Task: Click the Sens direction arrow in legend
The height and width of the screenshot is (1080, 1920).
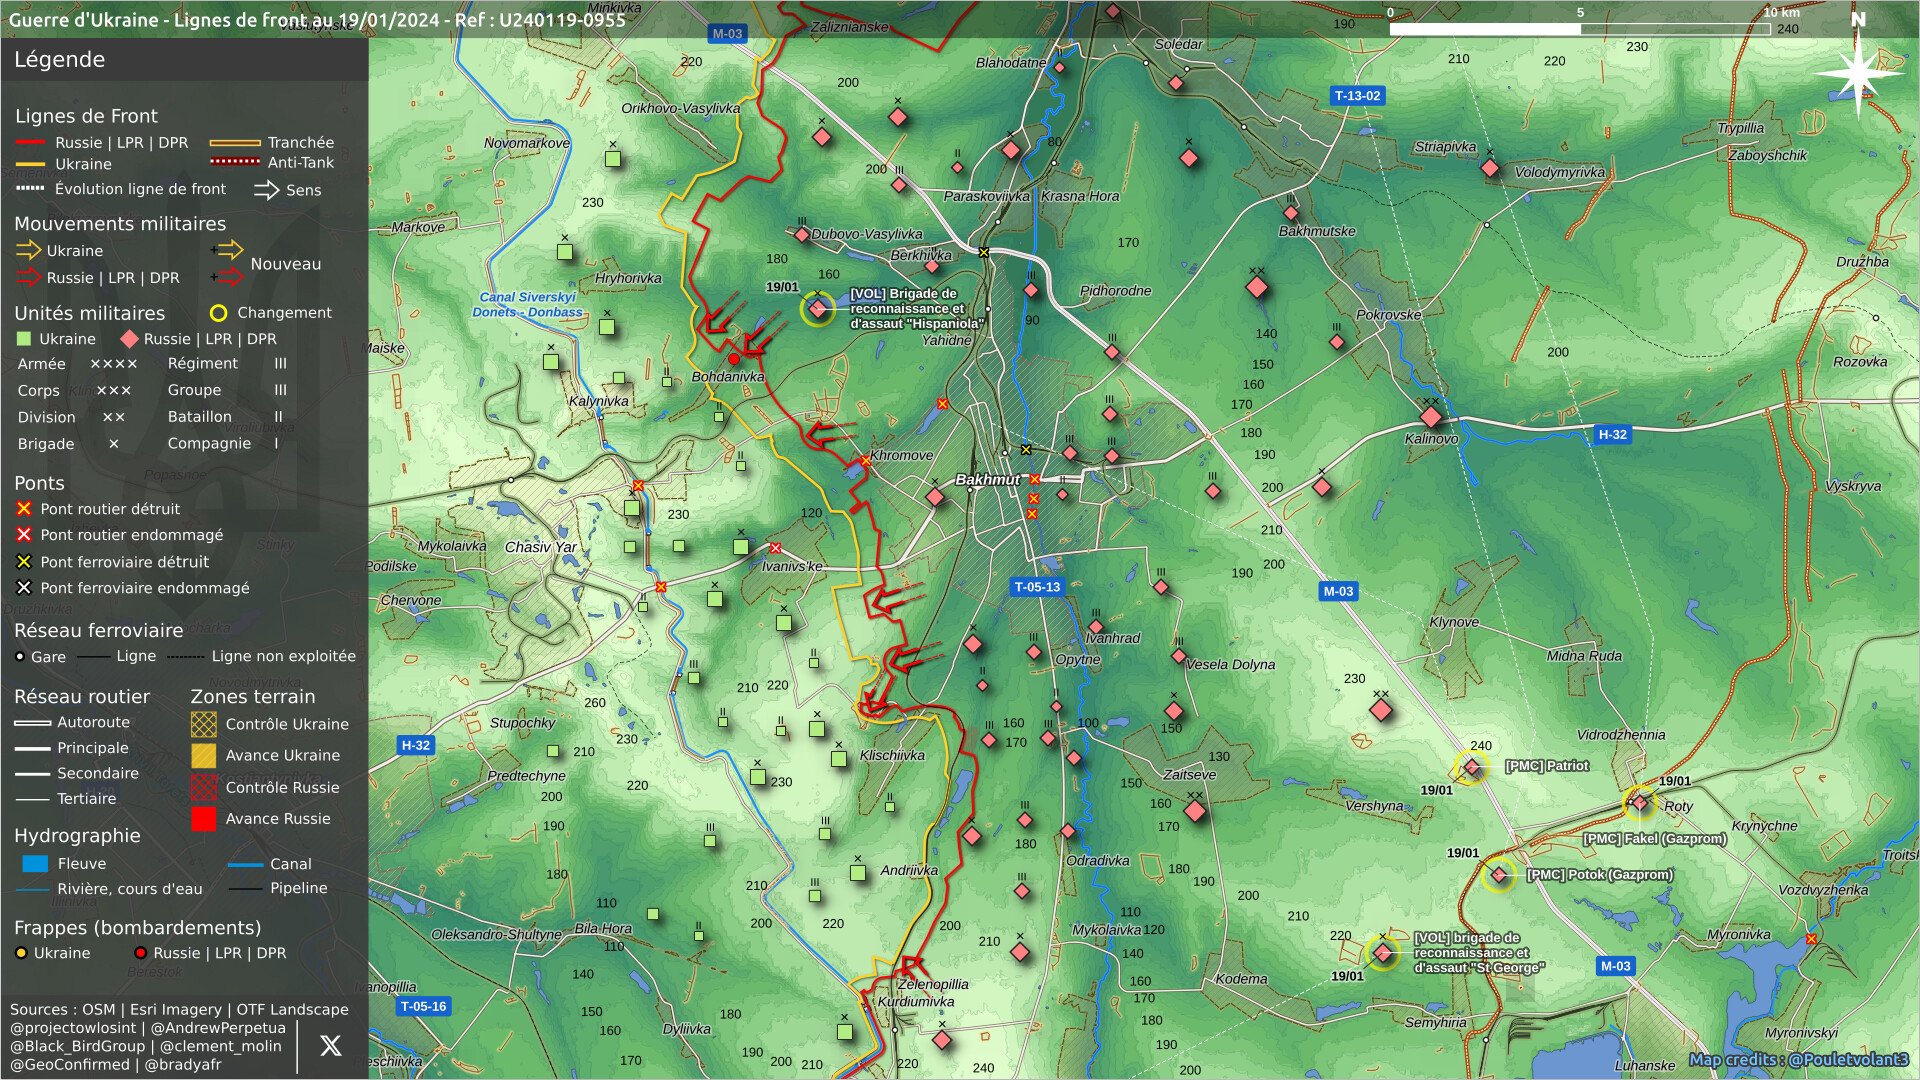Action: point(267,190)
